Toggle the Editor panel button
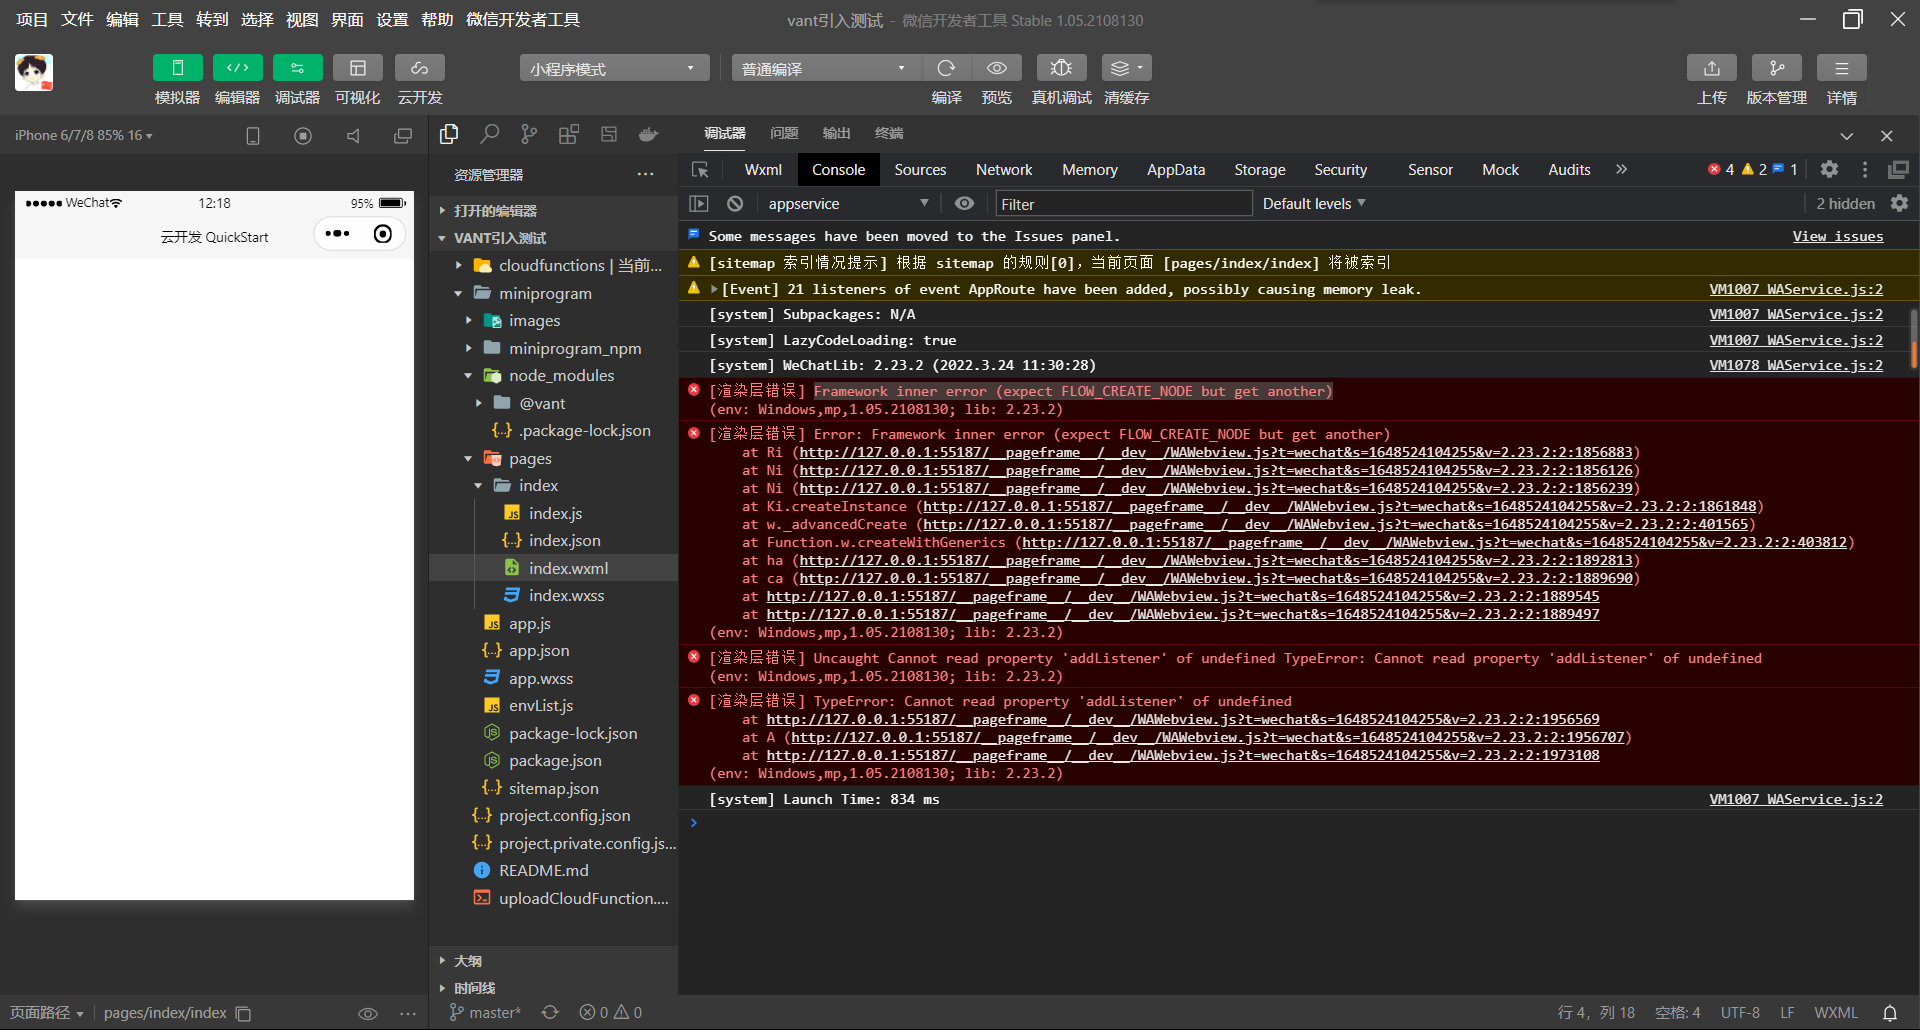 point(237,68)
